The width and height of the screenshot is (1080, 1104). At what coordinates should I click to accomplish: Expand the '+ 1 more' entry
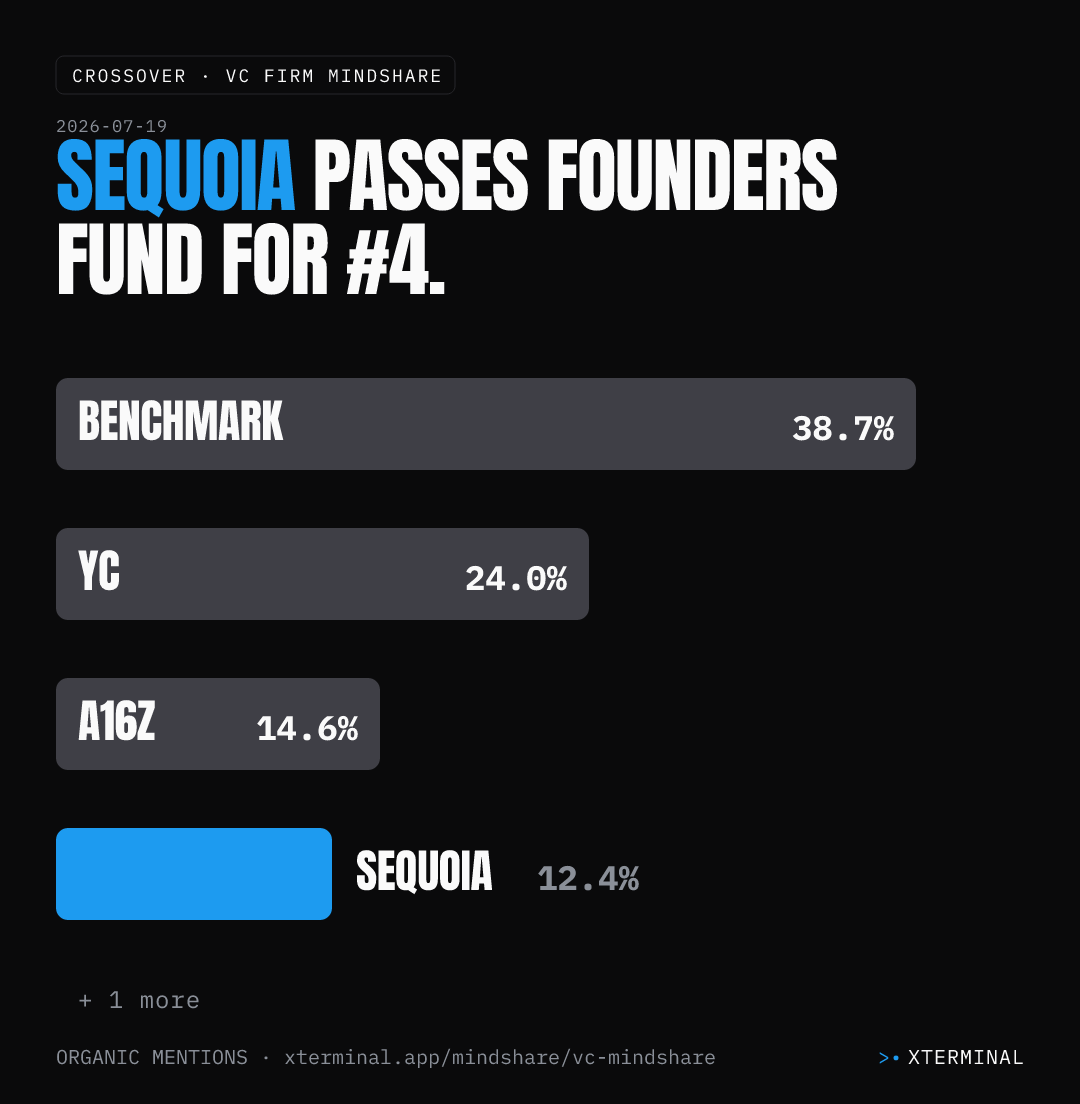[x=139, y=1000]
